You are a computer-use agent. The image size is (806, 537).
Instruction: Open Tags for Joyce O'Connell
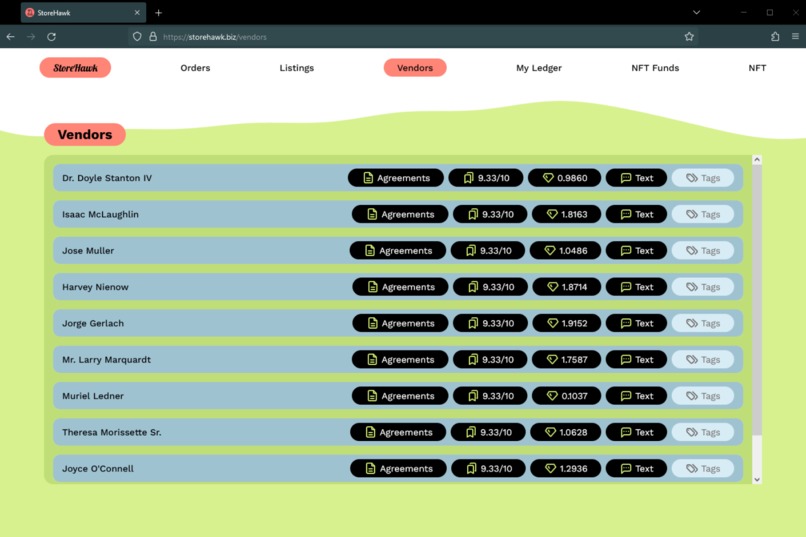pyautogui.click(x=703, y=469)
